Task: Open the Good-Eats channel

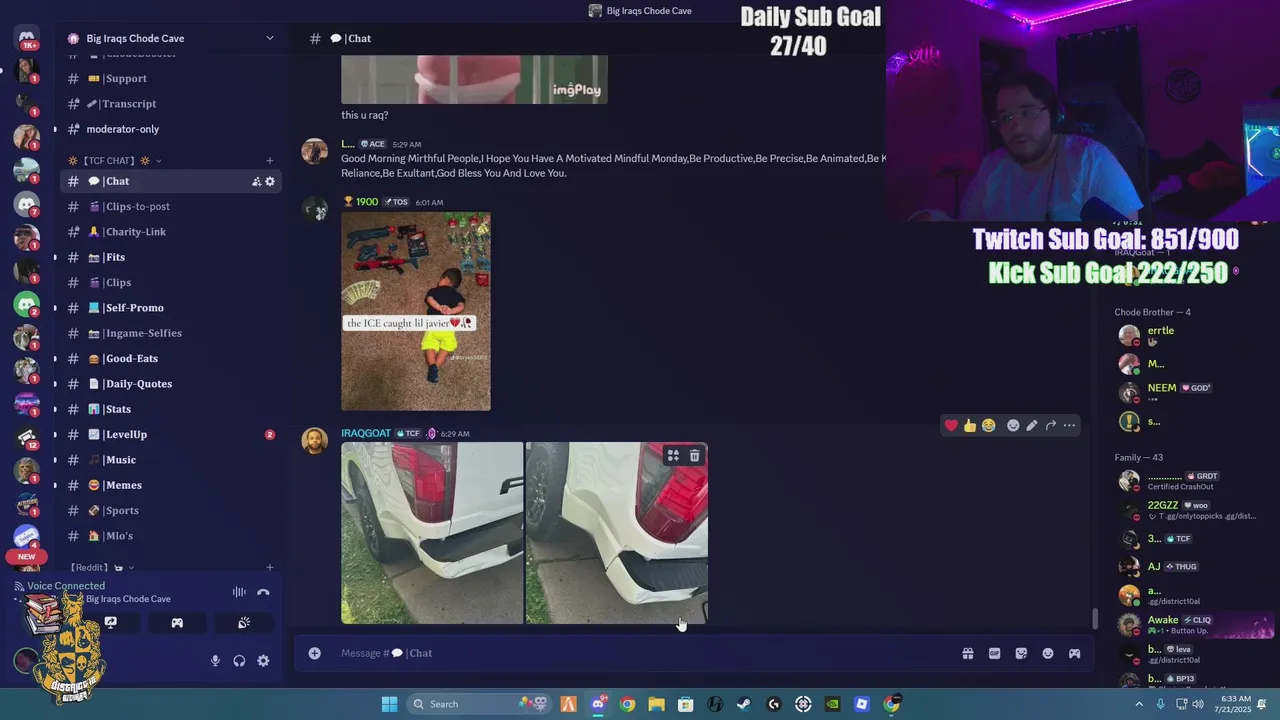Action: pos(170,358)
